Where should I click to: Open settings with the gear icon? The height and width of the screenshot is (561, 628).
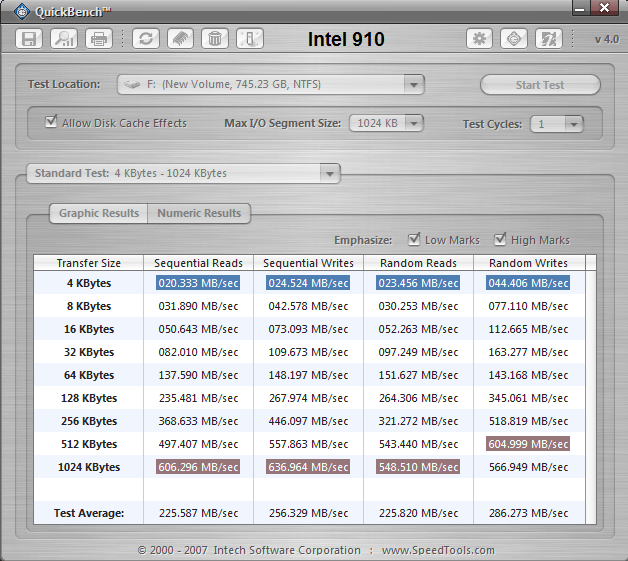[x=480, y=39]
